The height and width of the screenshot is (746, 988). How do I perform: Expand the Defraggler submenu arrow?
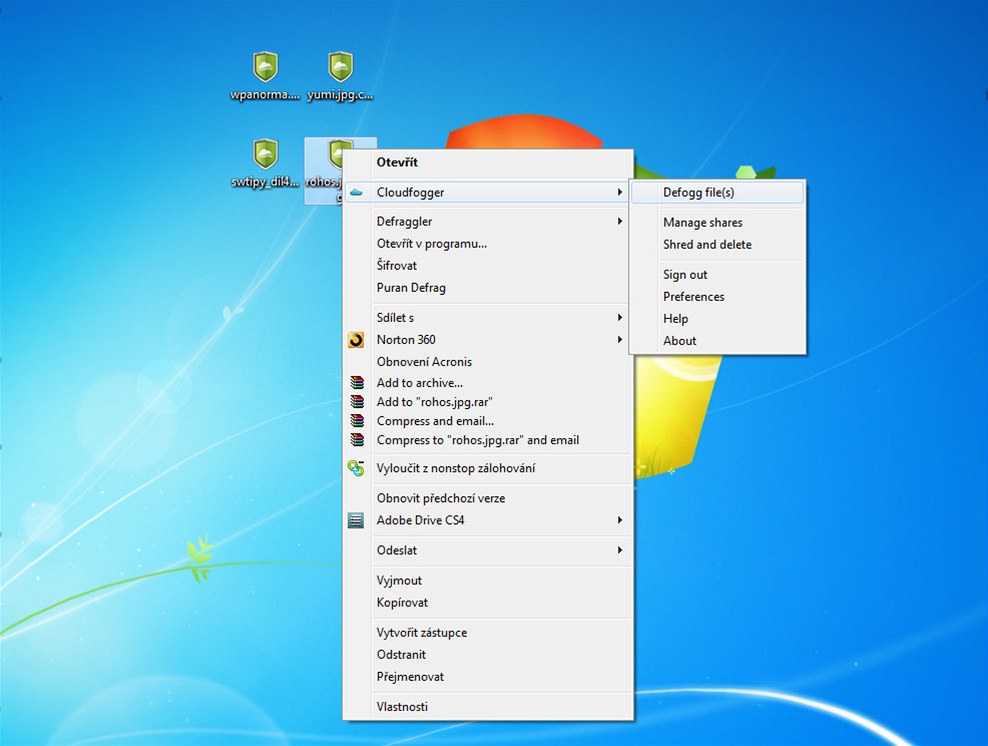pyautogui.click(x=620, y=221)
